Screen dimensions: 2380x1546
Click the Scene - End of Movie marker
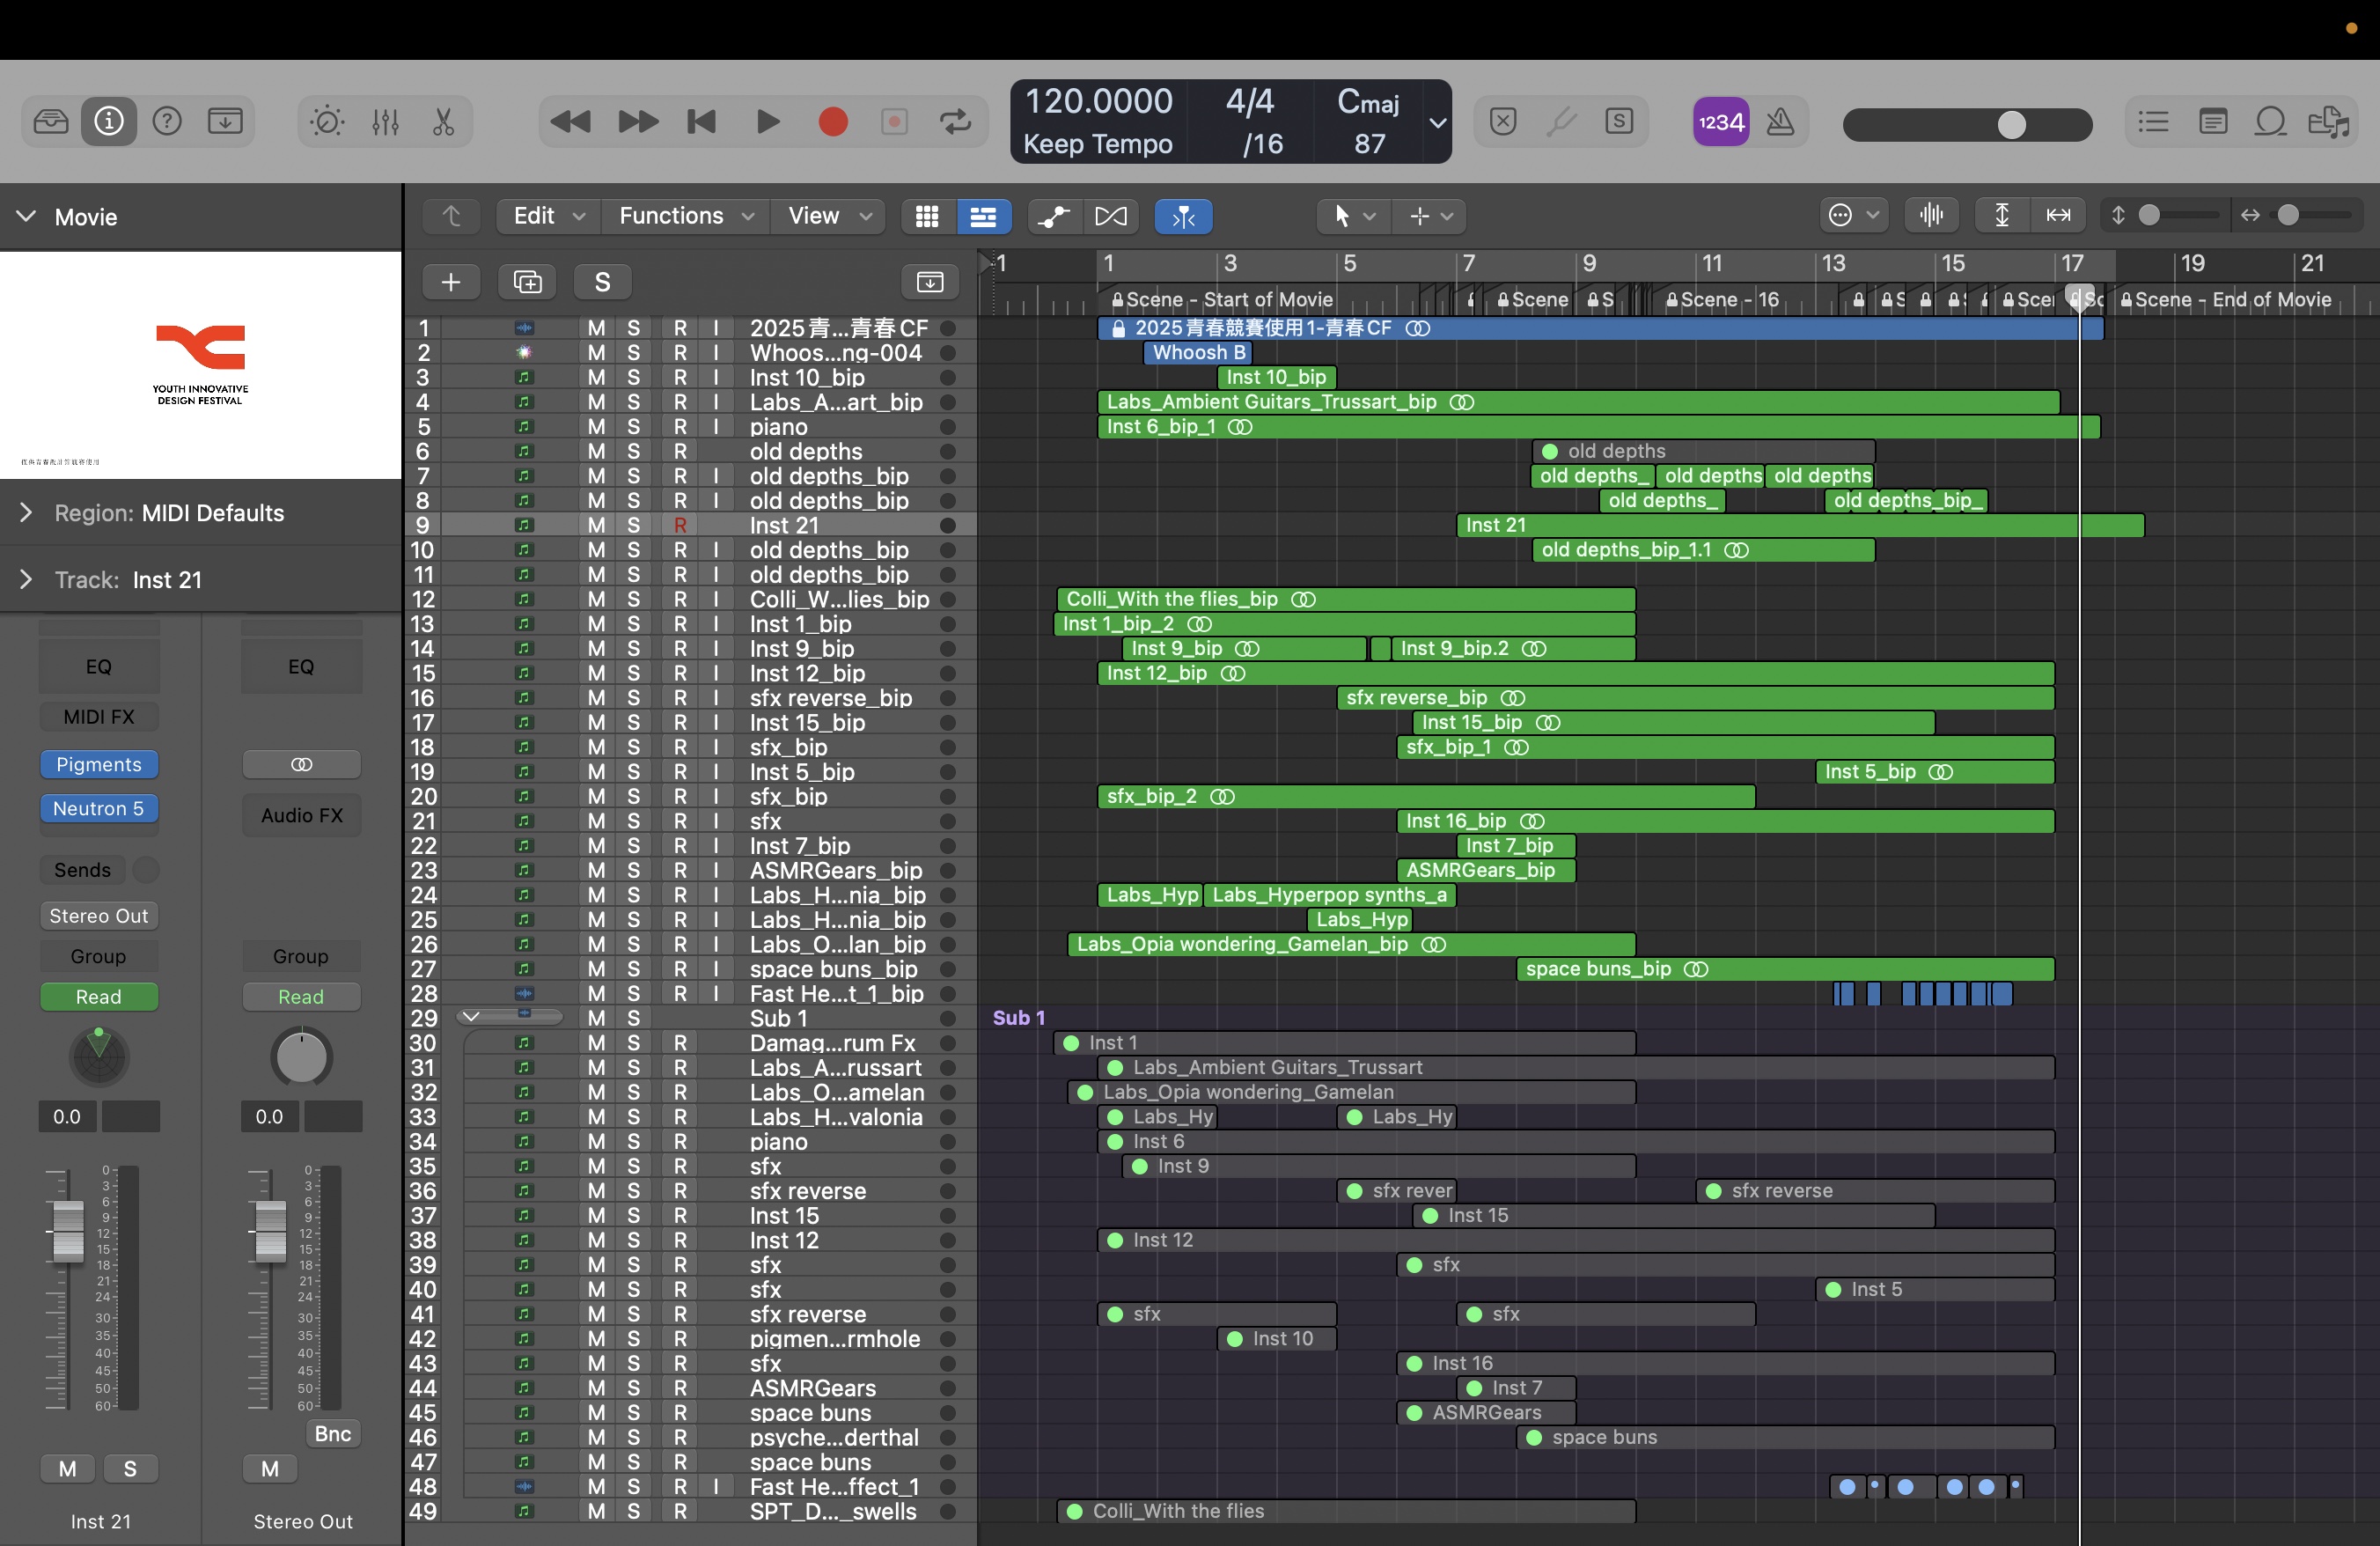pos(2225,299)
